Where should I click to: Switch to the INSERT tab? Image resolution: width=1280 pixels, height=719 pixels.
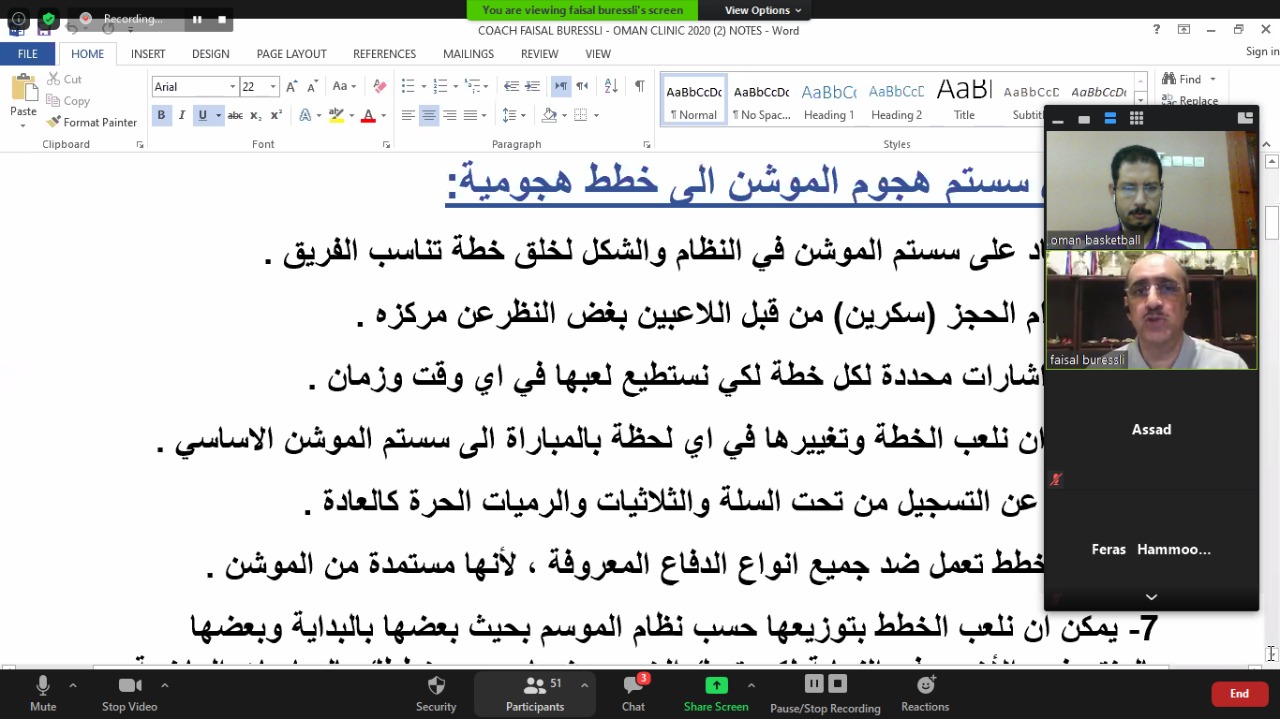tap(148, 54)
